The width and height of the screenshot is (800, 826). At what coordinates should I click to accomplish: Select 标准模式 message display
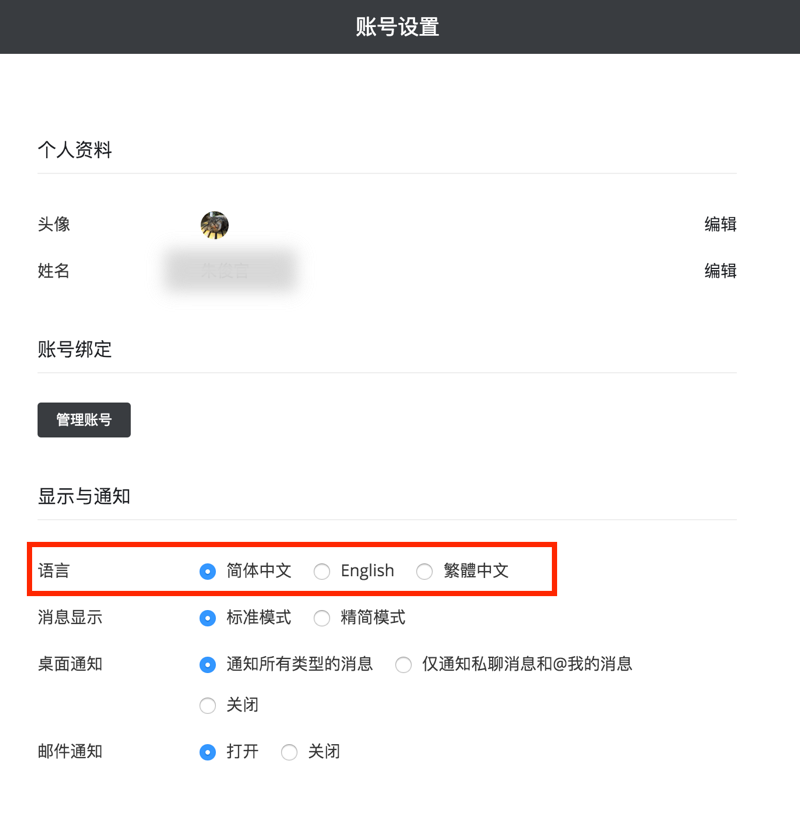[208, 618]
